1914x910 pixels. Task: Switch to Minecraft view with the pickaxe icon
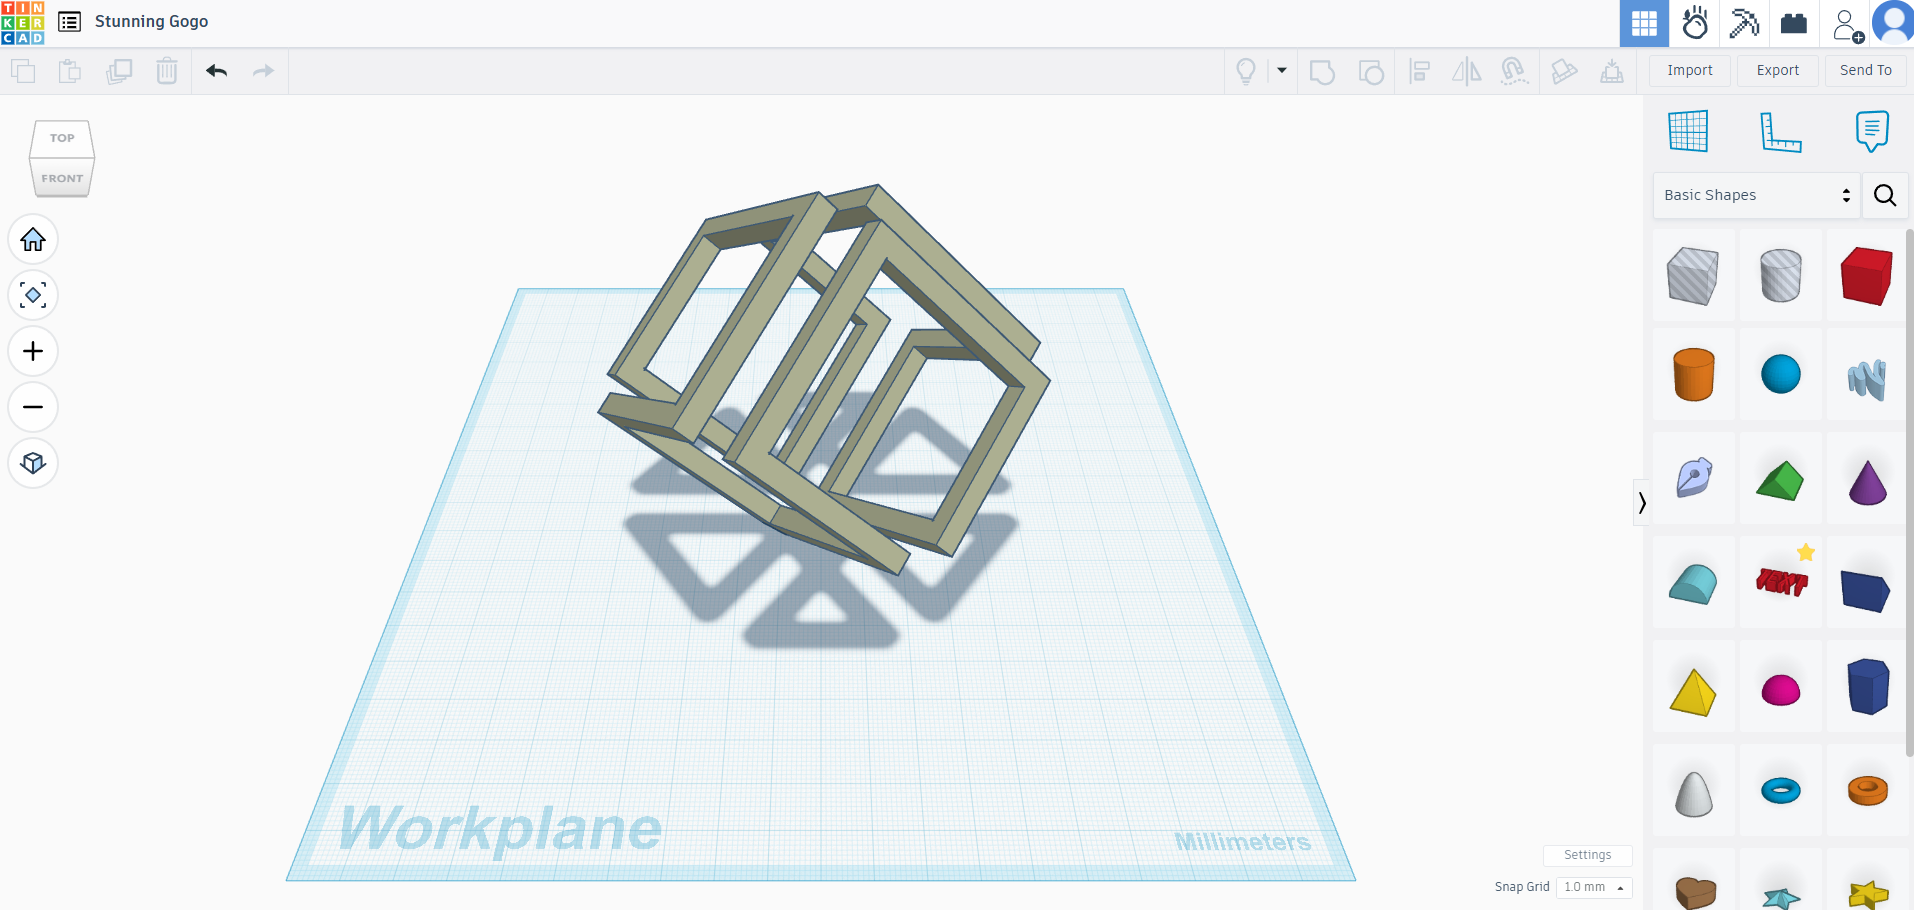(1744, 22)
